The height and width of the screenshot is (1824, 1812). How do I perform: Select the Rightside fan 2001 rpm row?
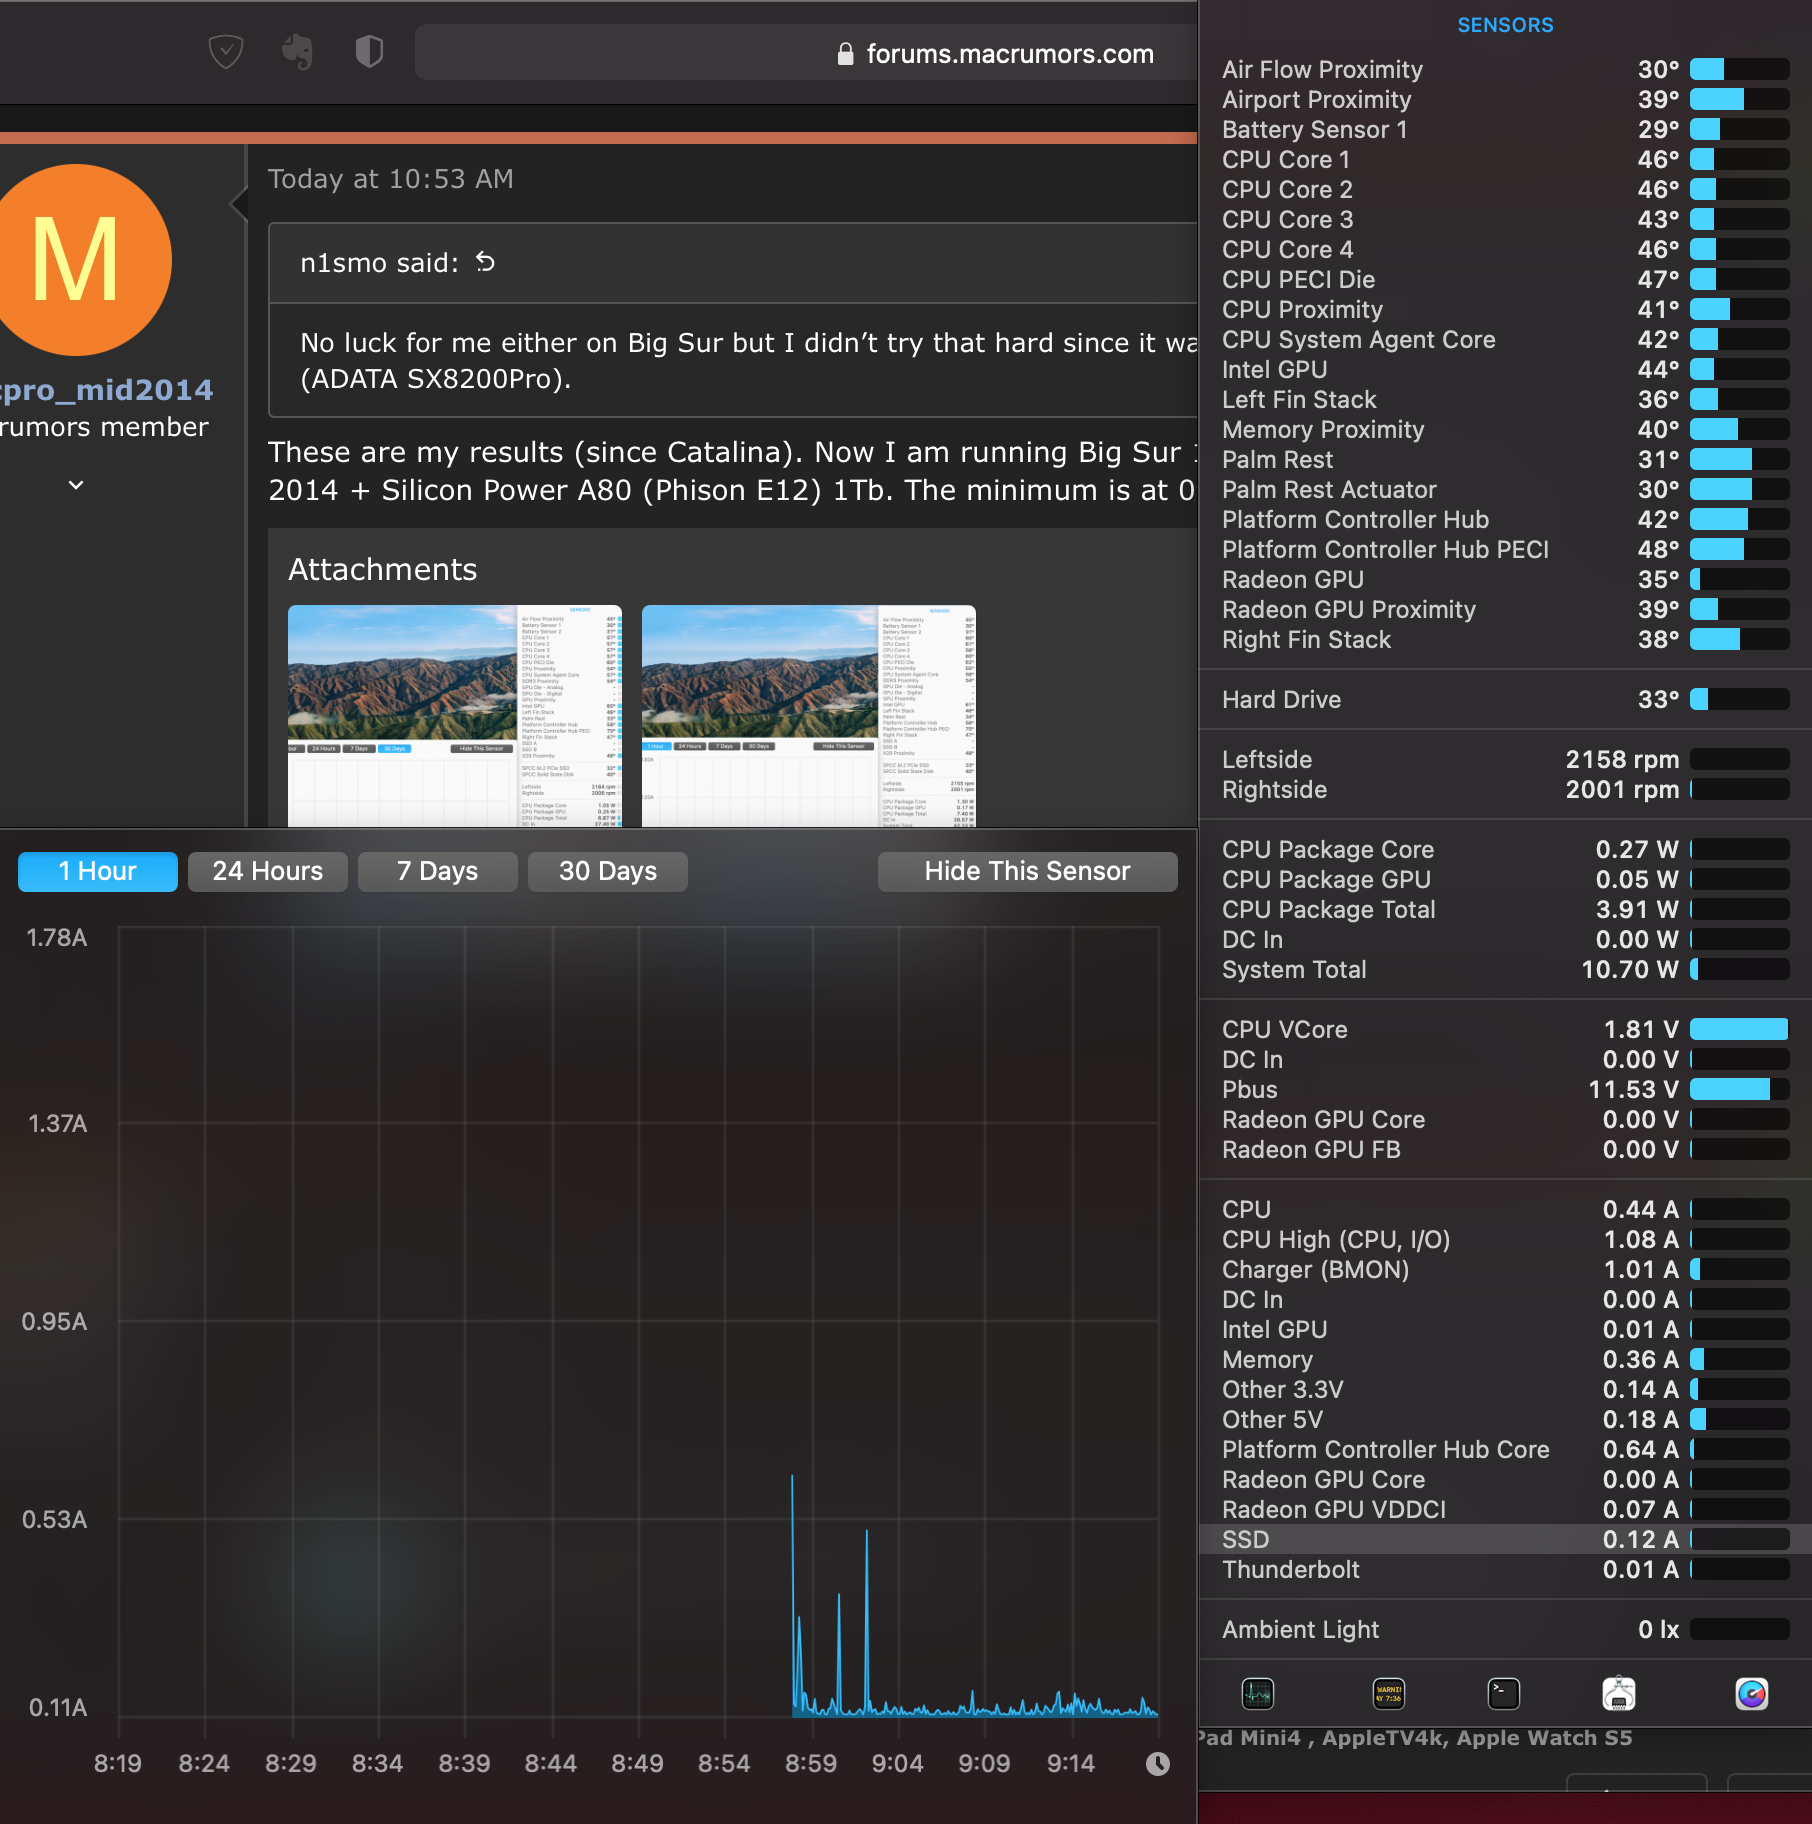click(1505, 789)
